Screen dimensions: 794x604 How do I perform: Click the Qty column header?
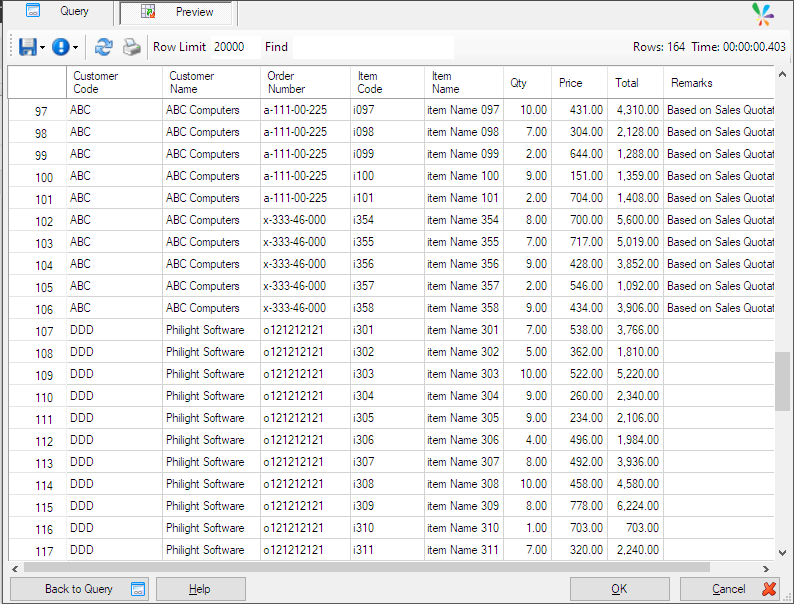point(527,82)
